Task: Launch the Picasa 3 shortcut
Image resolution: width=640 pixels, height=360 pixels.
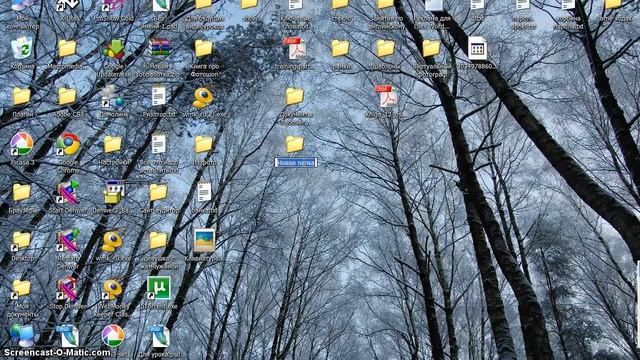Action: (22, 144)
